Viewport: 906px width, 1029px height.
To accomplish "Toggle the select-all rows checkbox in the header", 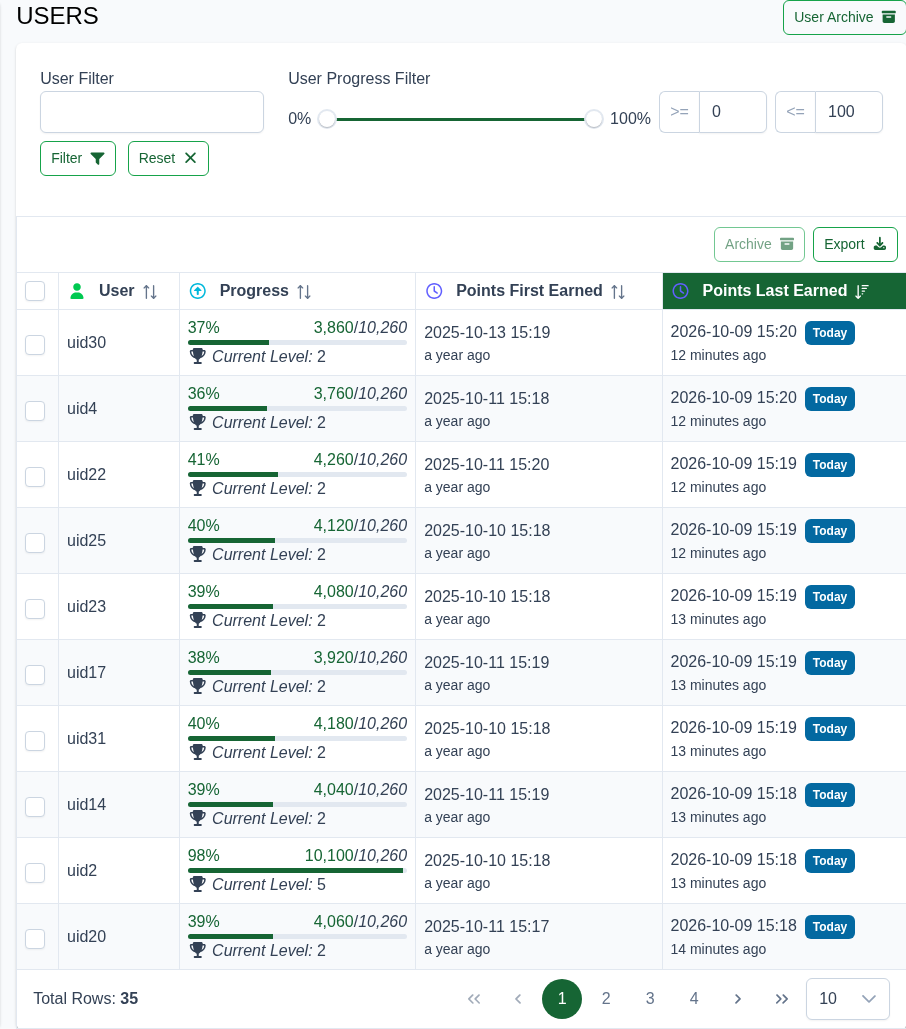I will [x=35, y=291].
